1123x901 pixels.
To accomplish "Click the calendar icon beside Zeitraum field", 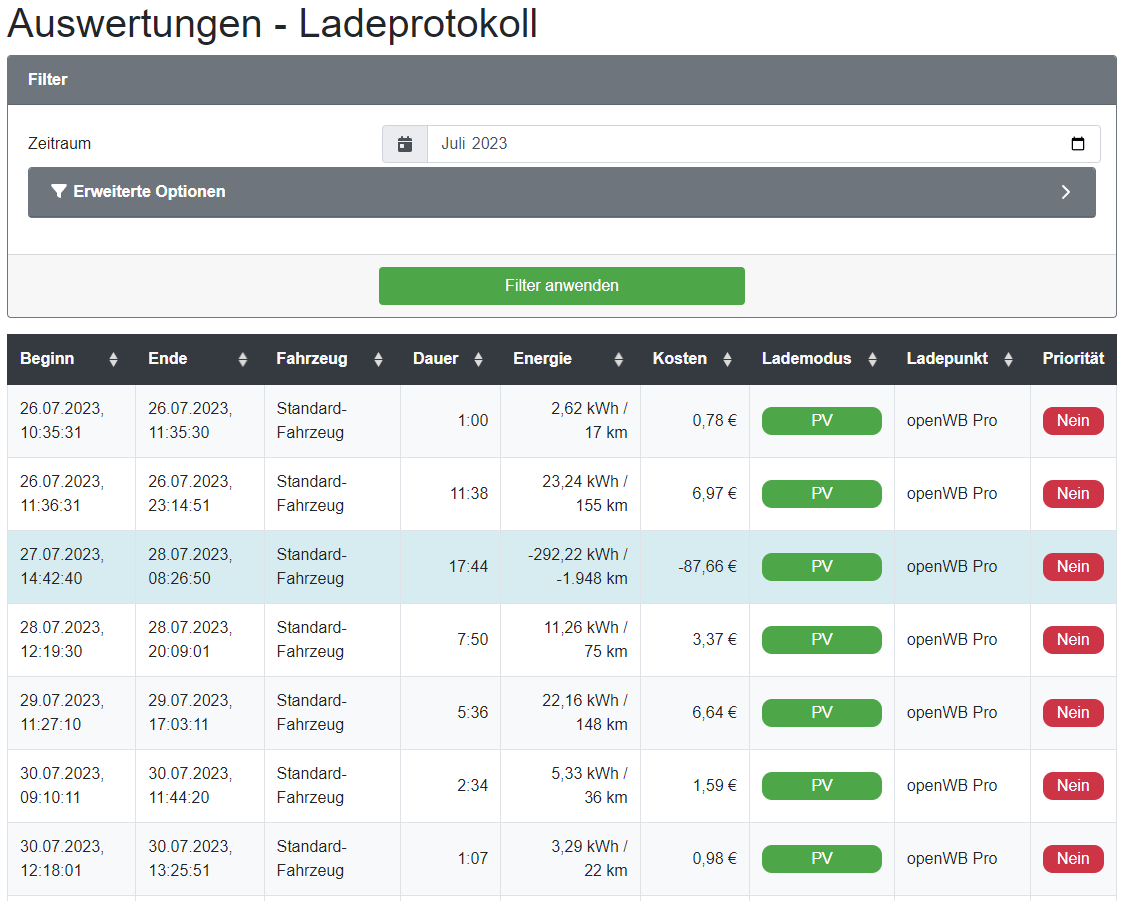I will (405, 144).
